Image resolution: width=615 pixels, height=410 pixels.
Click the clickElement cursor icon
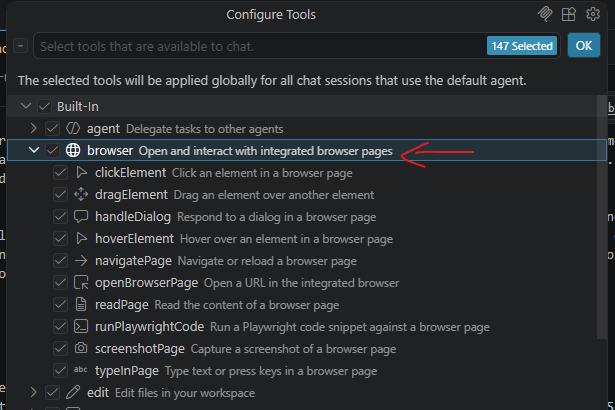click(x=81, y=172)
